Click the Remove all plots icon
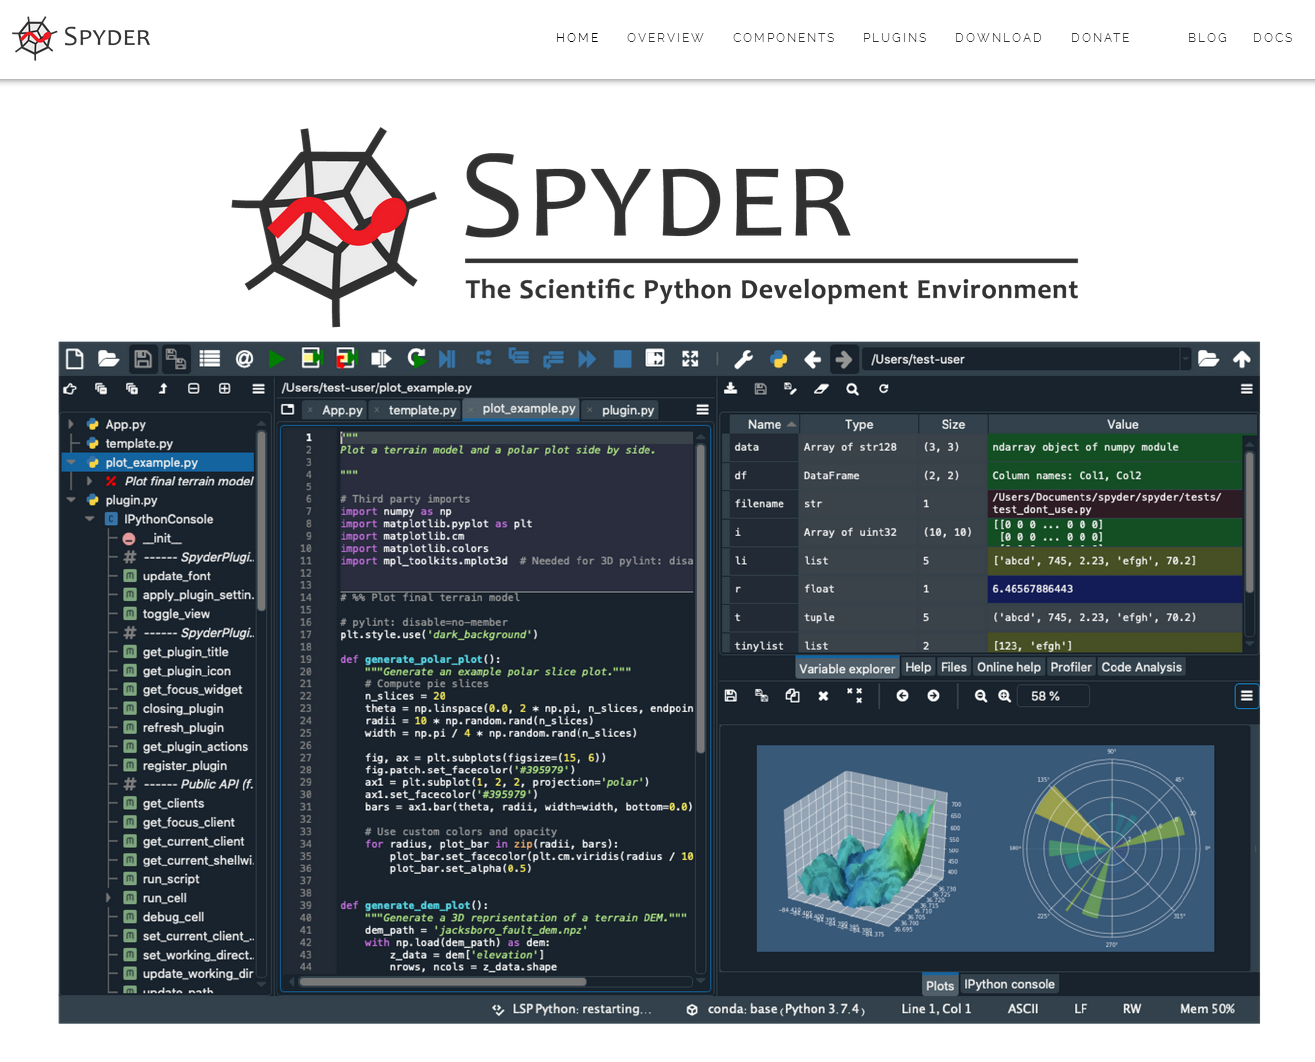Viewport: 1315px width, 1062px height. 854,695
